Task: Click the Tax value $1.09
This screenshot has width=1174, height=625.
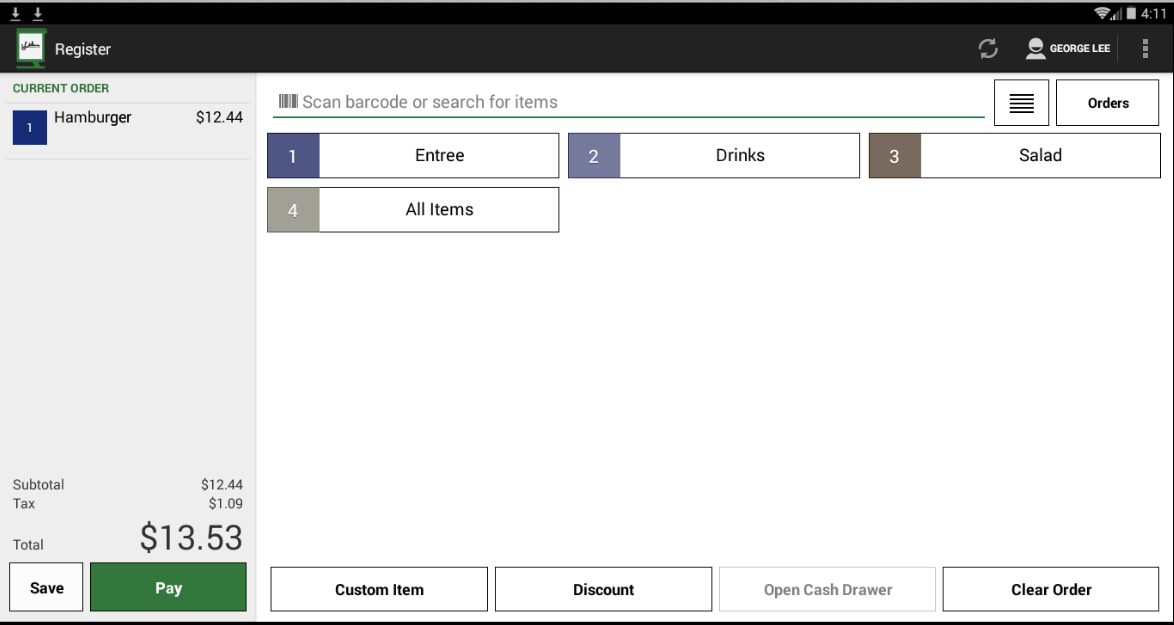Action: (x=225, y=504)
